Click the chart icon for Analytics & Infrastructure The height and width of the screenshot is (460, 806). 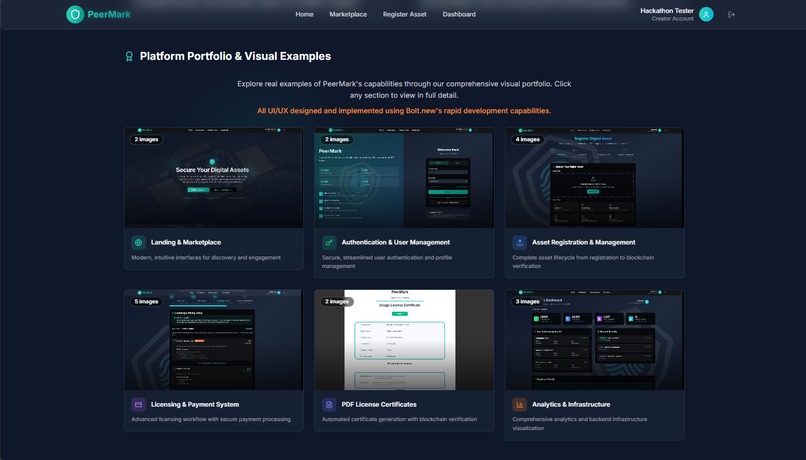pos(519,404)
